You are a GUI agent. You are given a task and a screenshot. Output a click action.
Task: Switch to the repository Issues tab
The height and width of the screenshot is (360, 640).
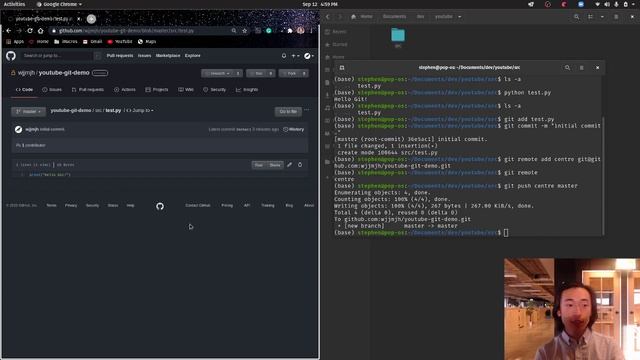52,89
